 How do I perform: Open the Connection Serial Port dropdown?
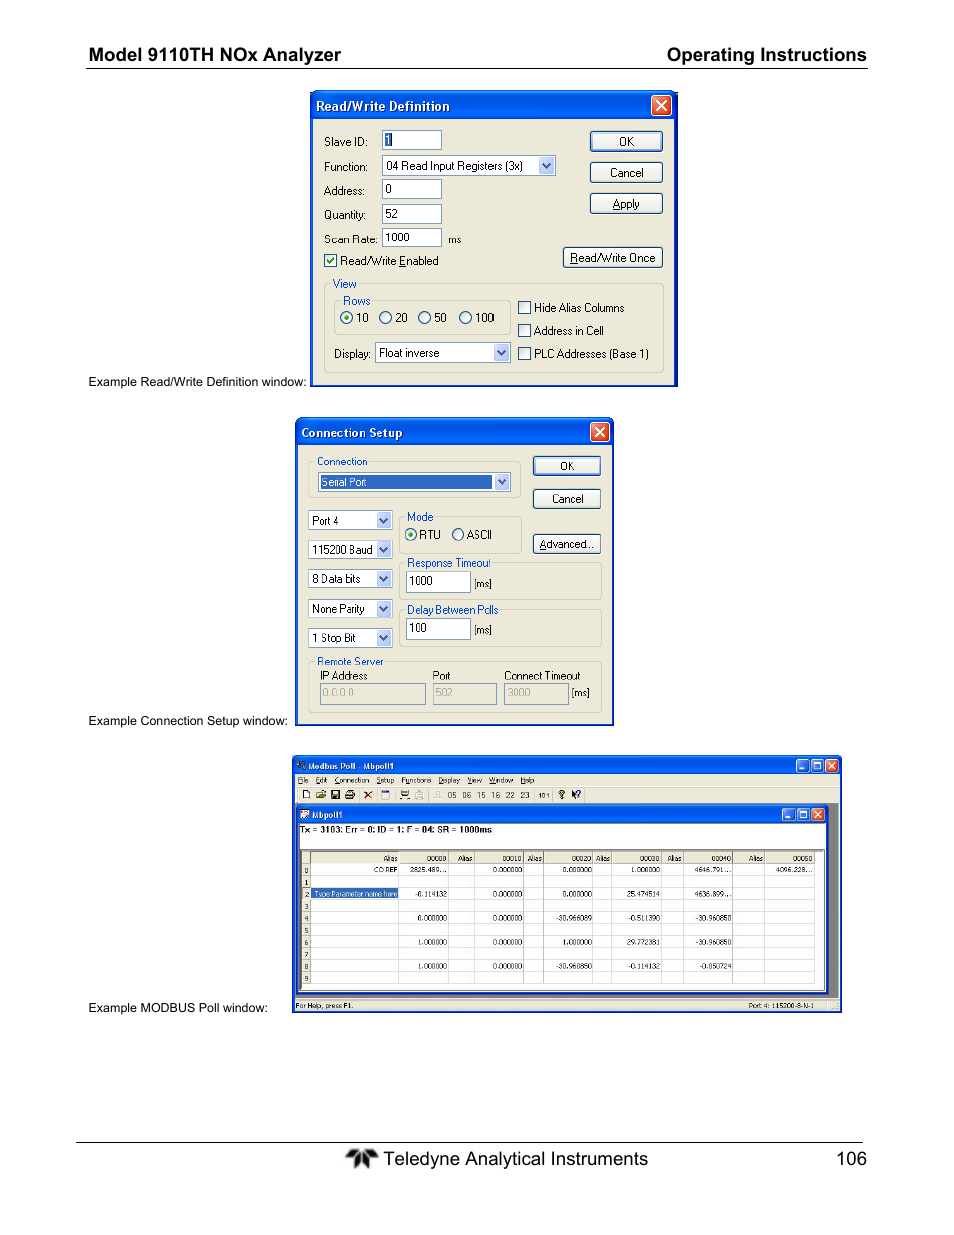502,482
